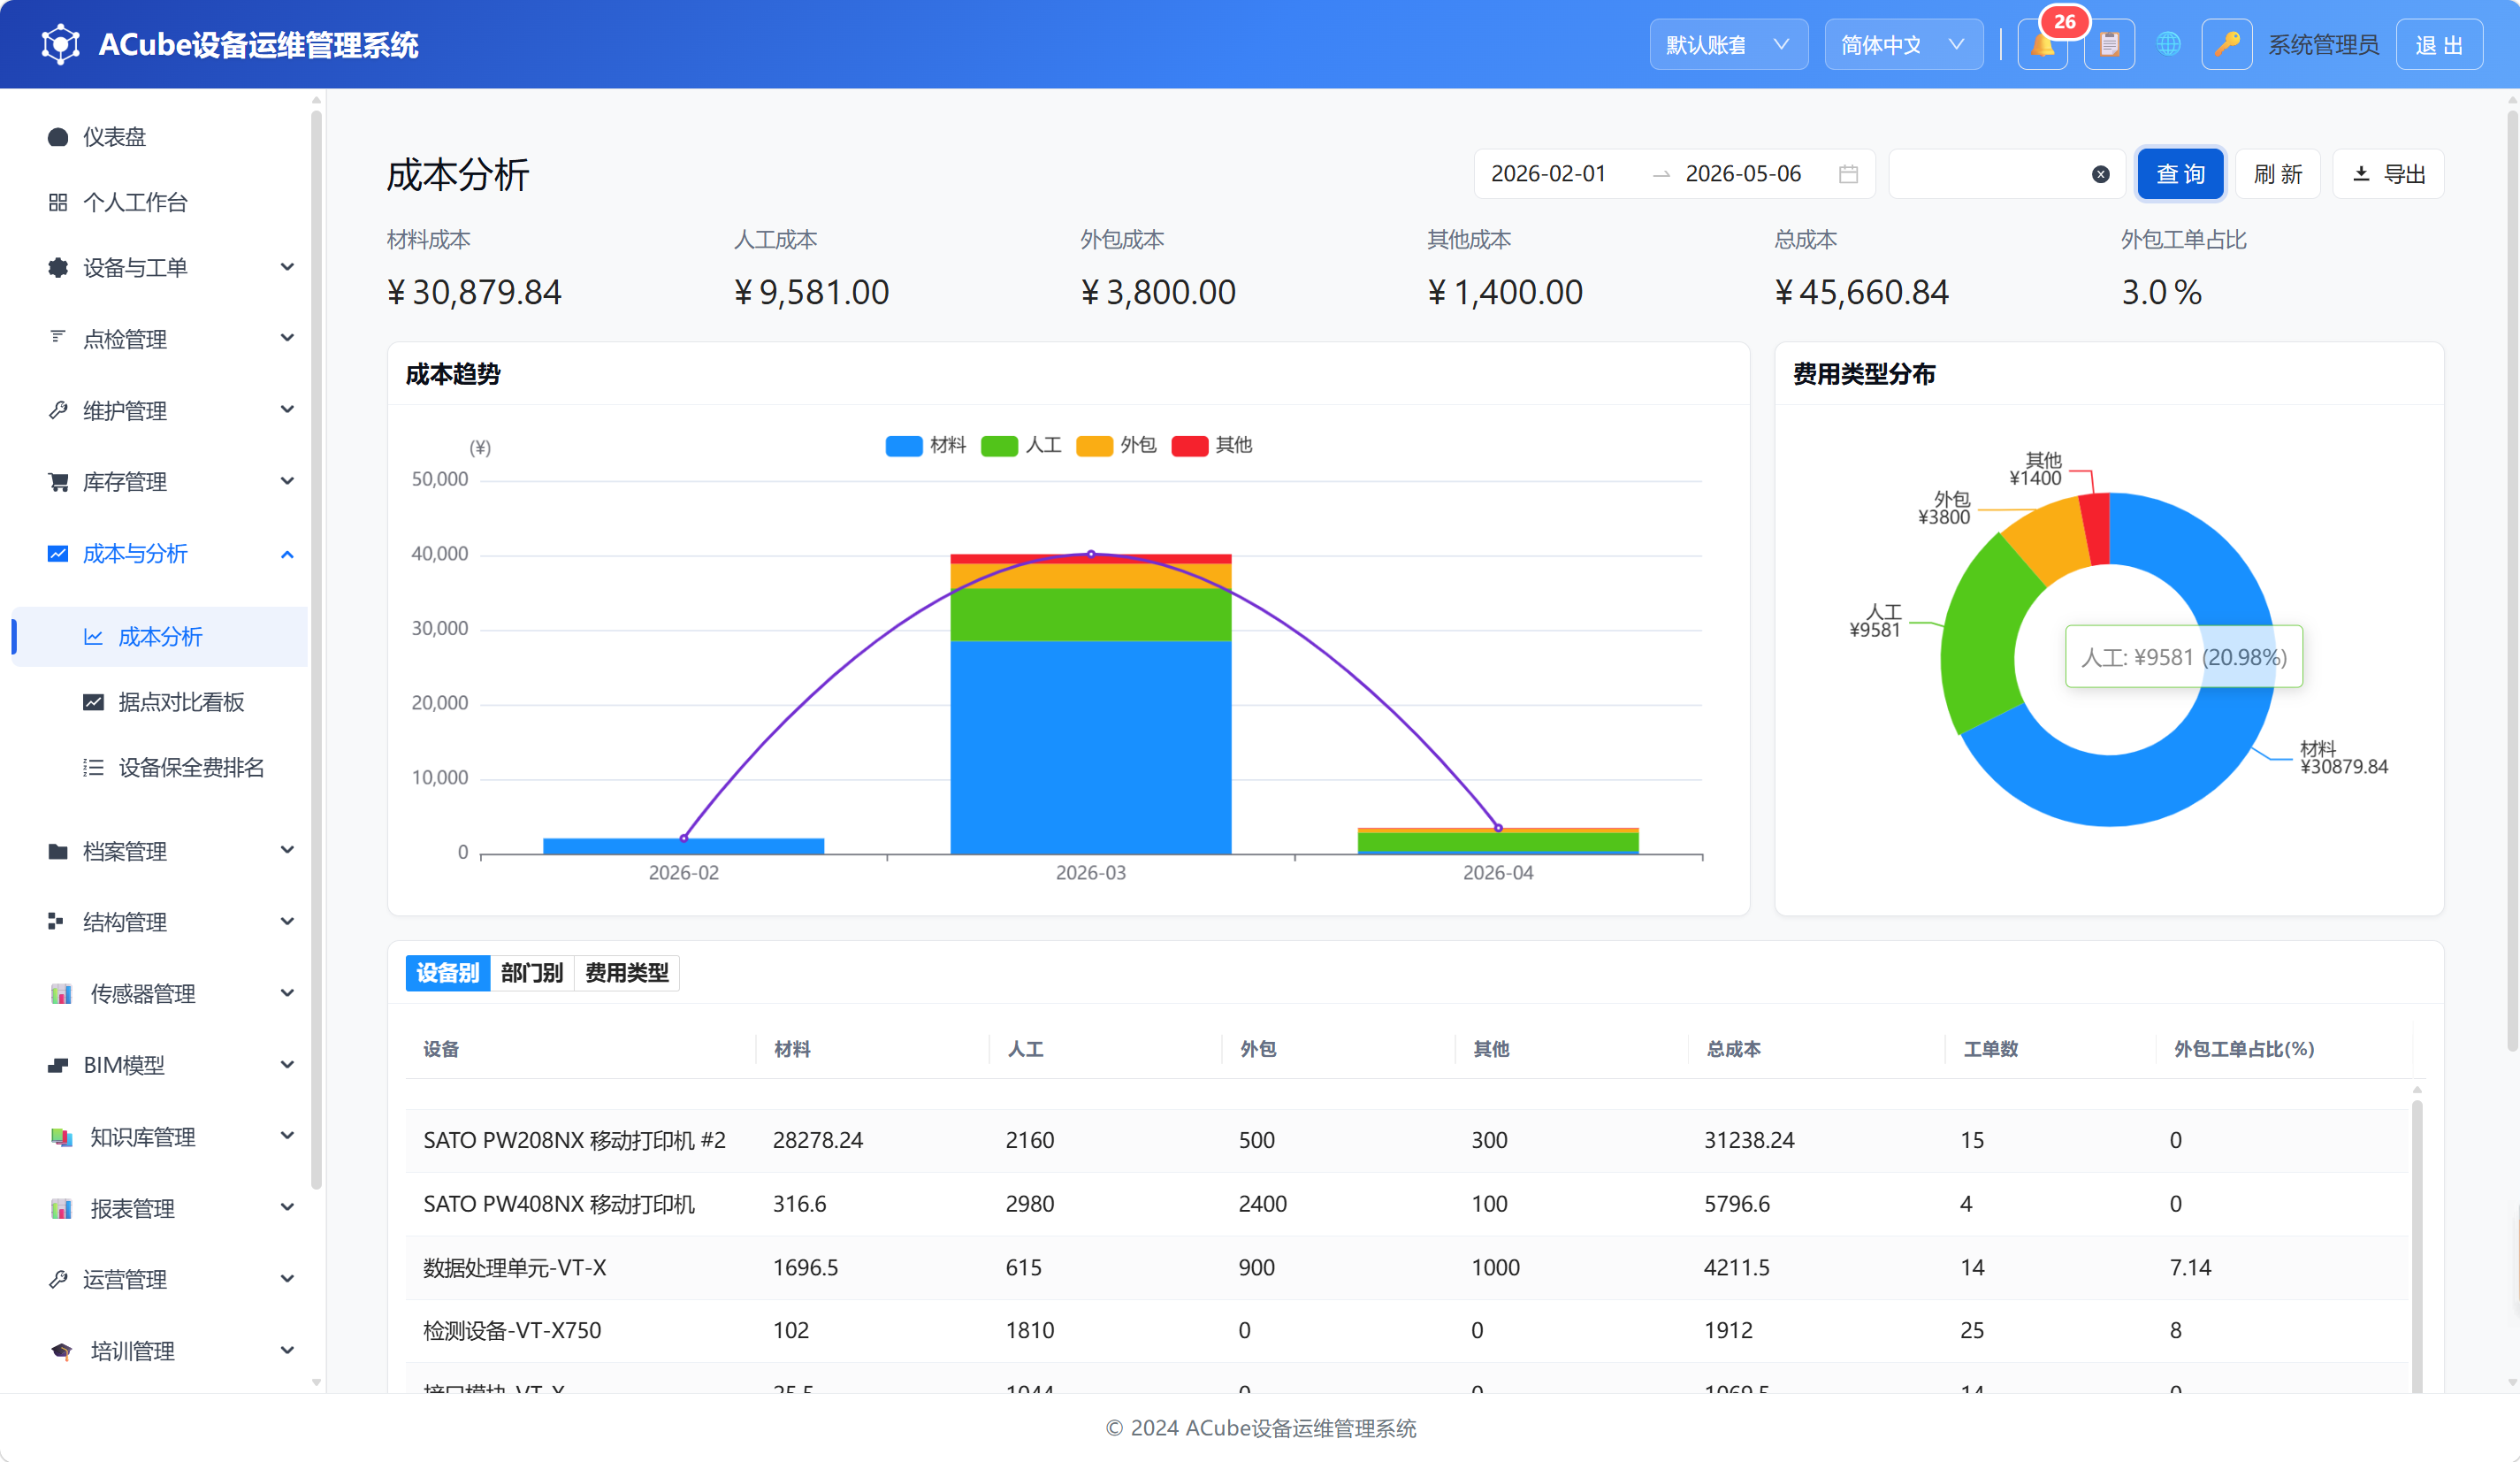2520x1462 pixels.
Task: Open the 默认账套 dropdown
Action: click(1728, 45)
